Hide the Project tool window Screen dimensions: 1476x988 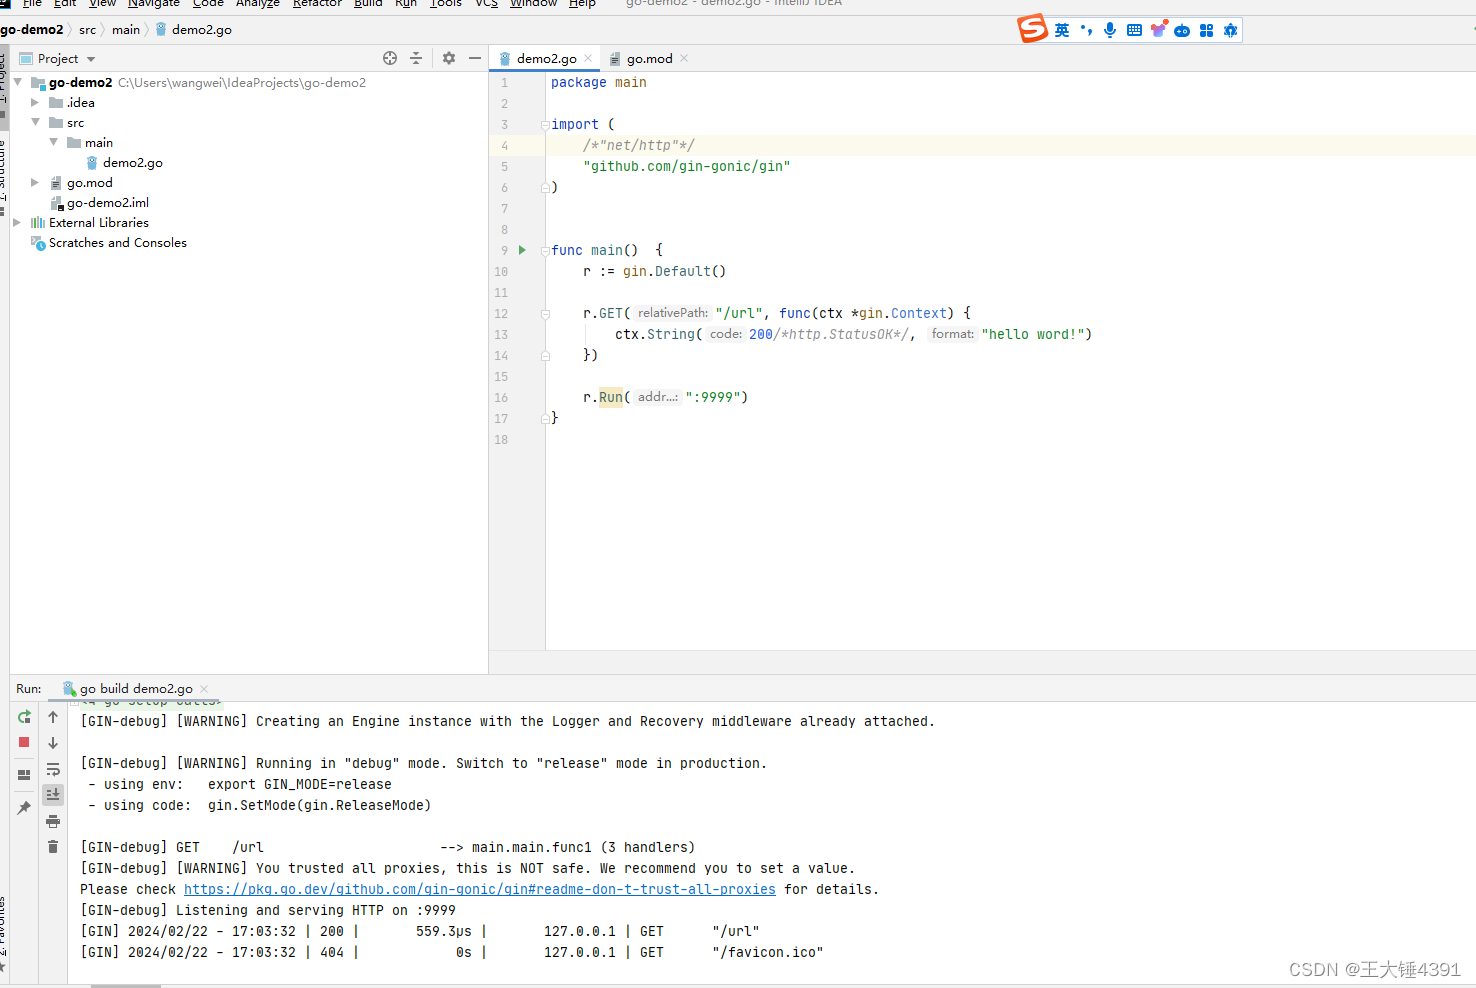click(x=475, y=58)
